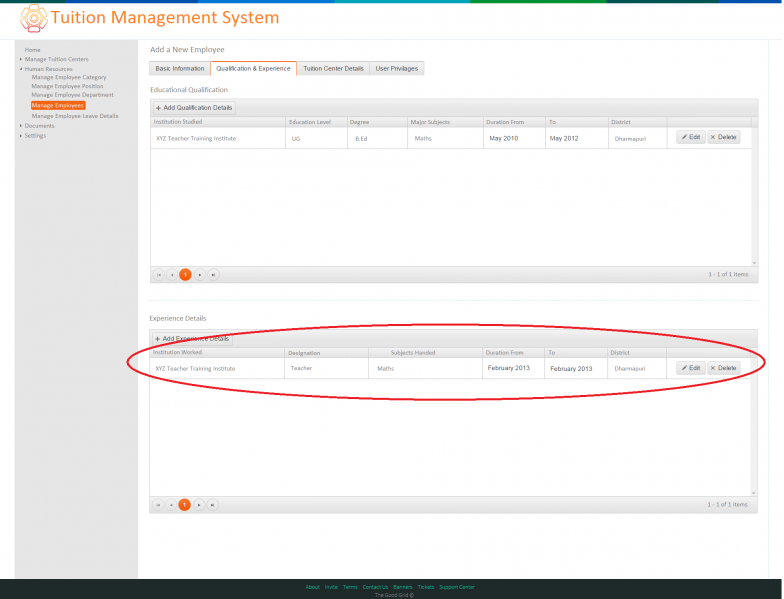This screenshot has width=784, height=599.
Task: Go to last page in Educational Qualification pager
Action: (214, 274)
